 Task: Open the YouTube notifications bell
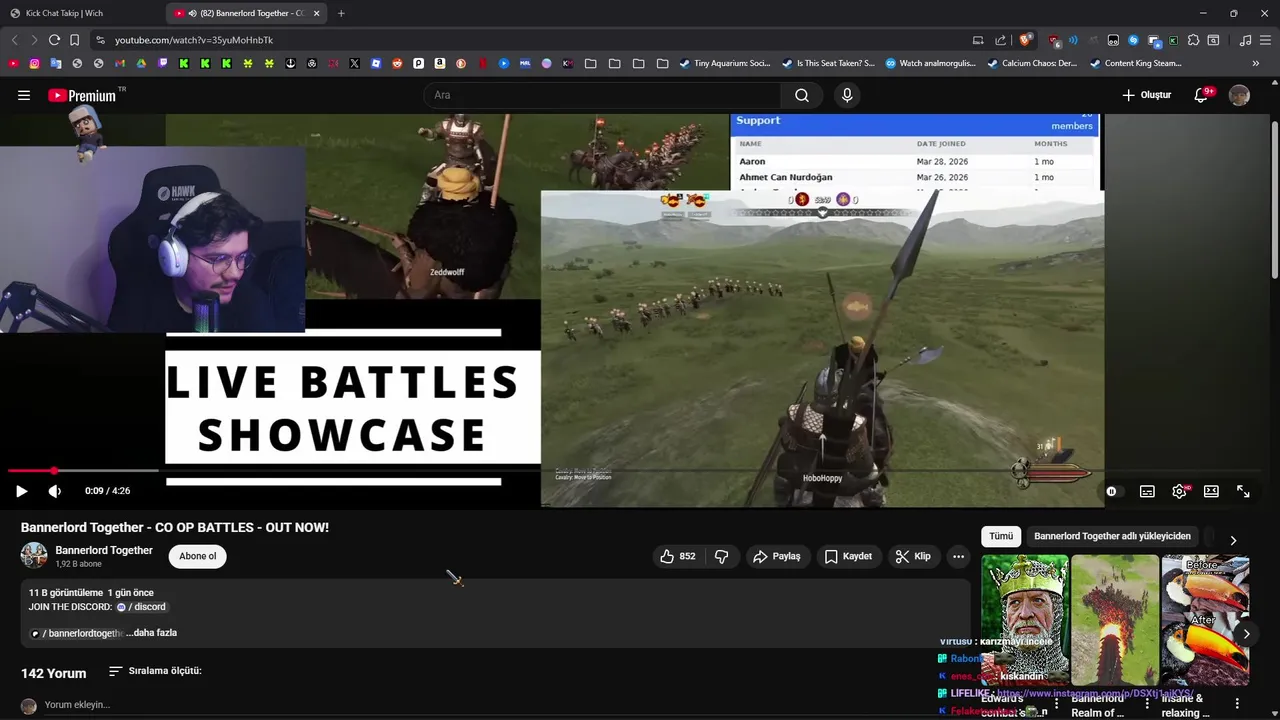click(x=1201, y=95)
